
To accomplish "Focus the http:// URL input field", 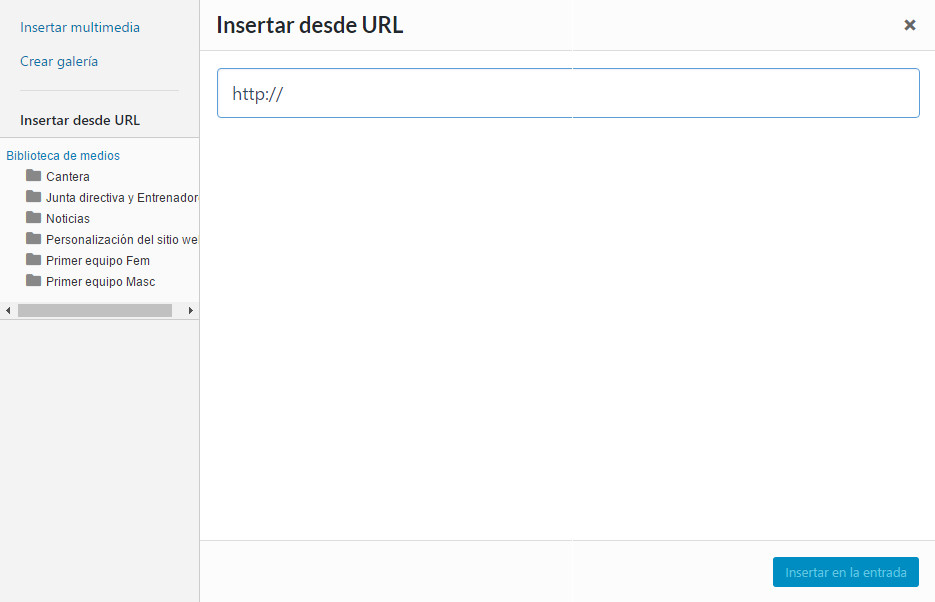I will point(568,94).
